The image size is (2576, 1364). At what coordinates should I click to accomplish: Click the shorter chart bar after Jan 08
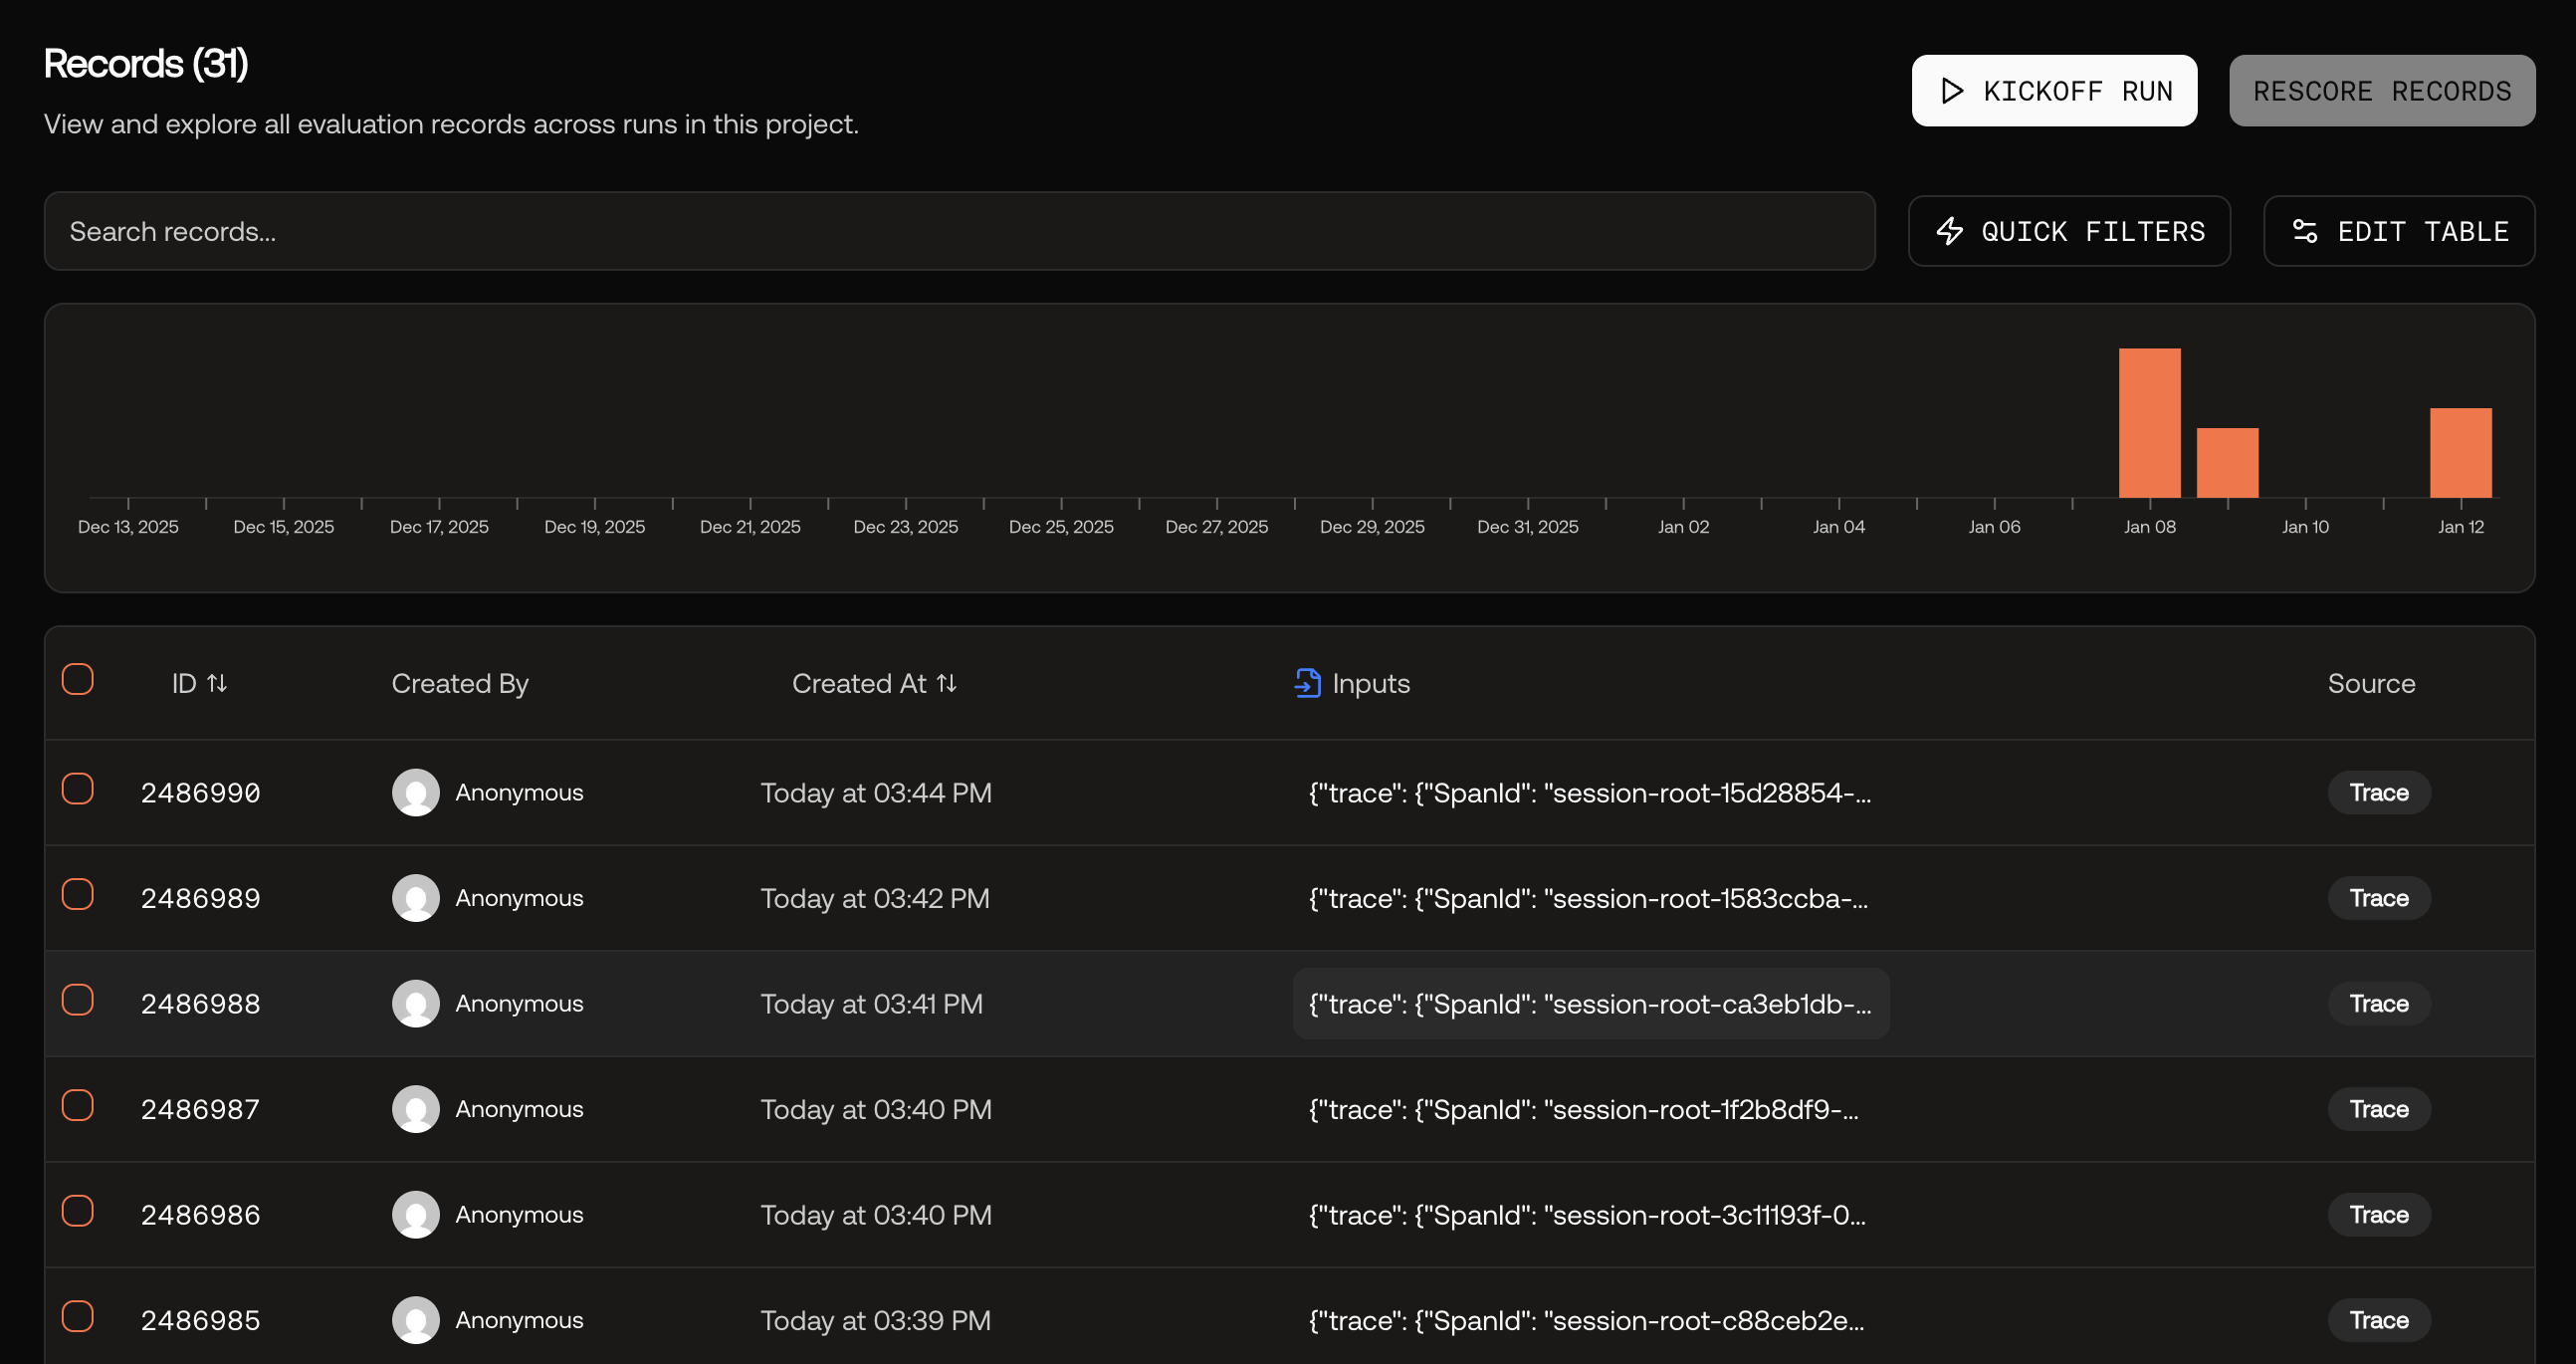(2227, 463)
